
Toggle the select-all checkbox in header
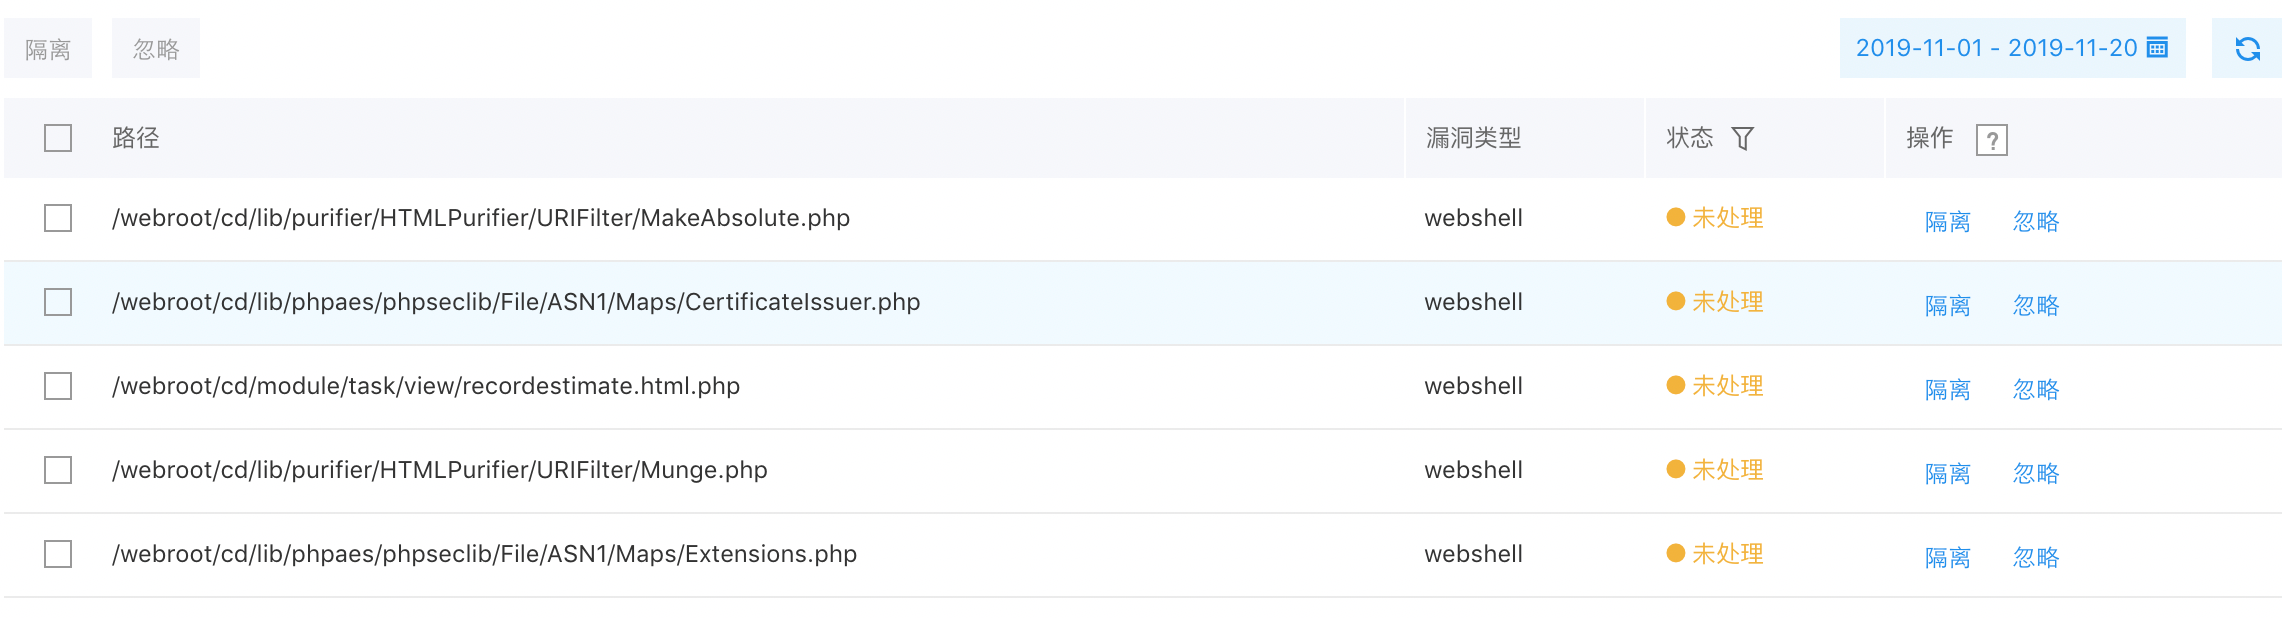[x=58, y=138]
